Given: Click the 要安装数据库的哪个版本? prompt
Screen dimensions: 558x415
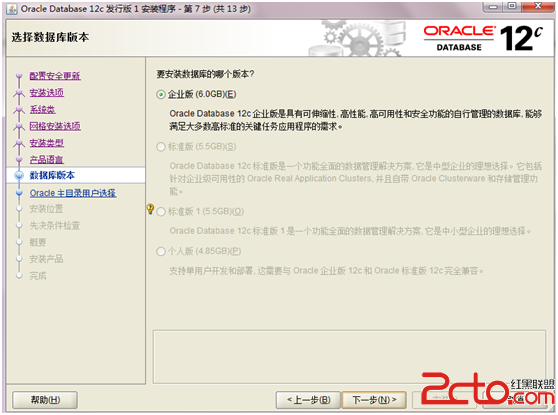Looking at the screenshot, I should point(205,74).
